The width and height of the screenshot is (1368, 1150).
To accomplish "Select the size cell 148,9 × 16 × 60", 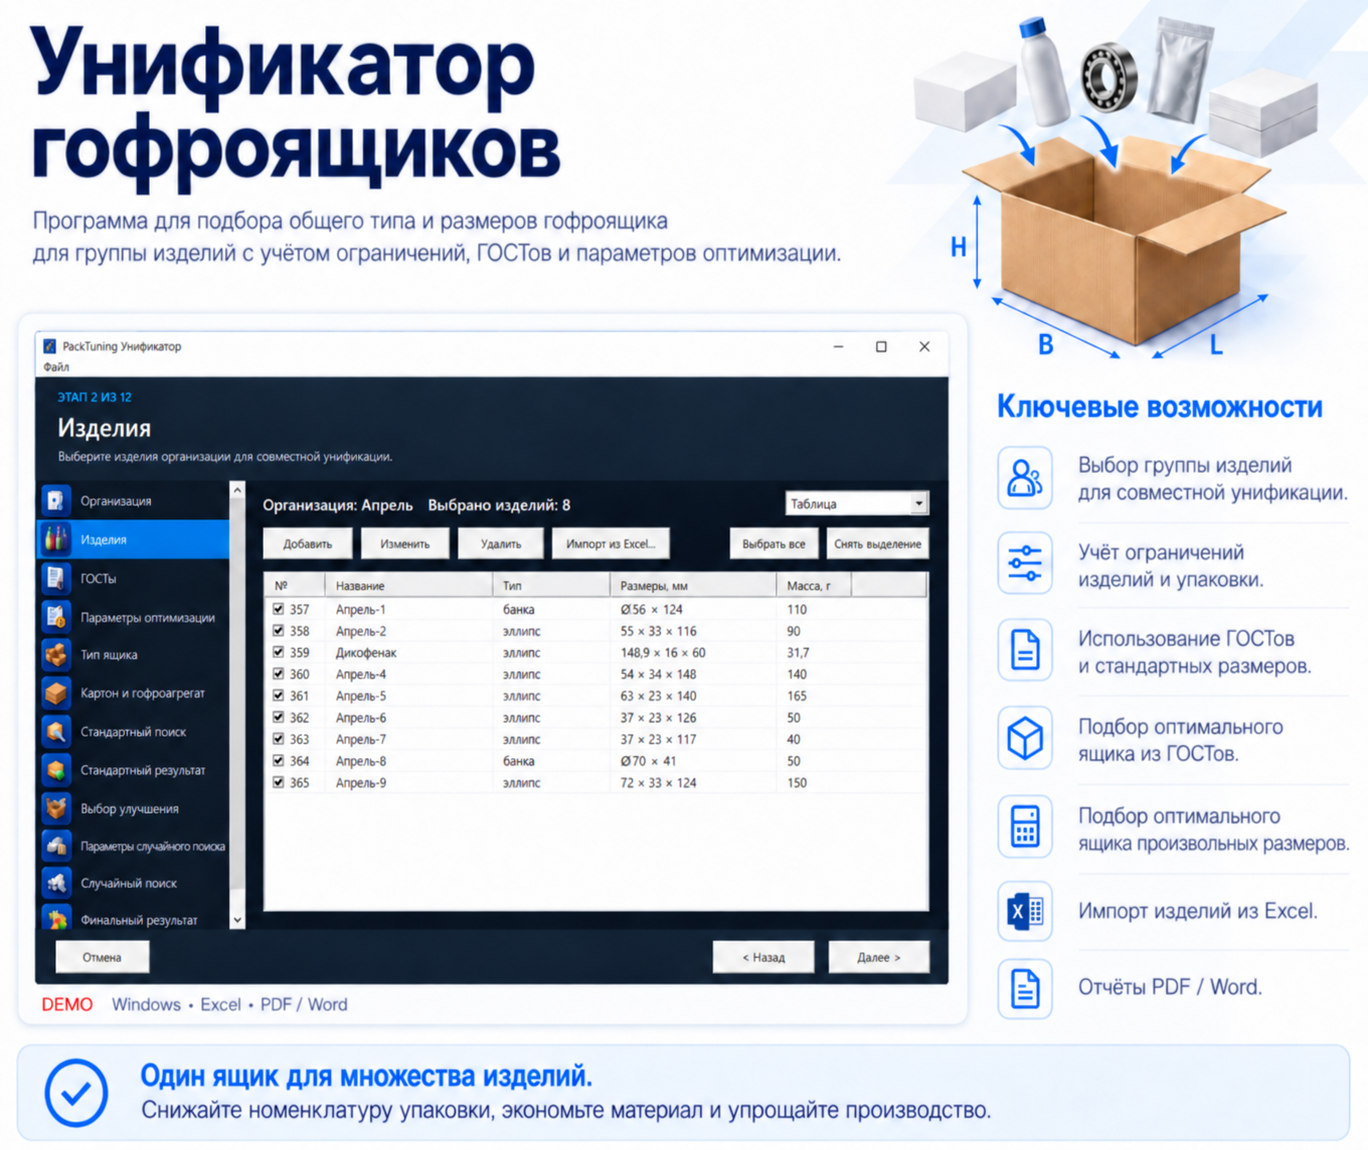I will 662,653.
